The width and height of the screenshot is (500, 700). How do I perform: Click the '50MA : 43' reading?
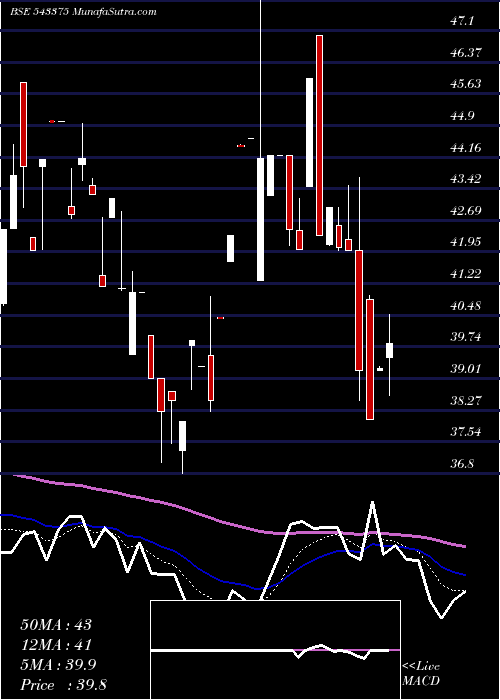[x=56, y=624]
